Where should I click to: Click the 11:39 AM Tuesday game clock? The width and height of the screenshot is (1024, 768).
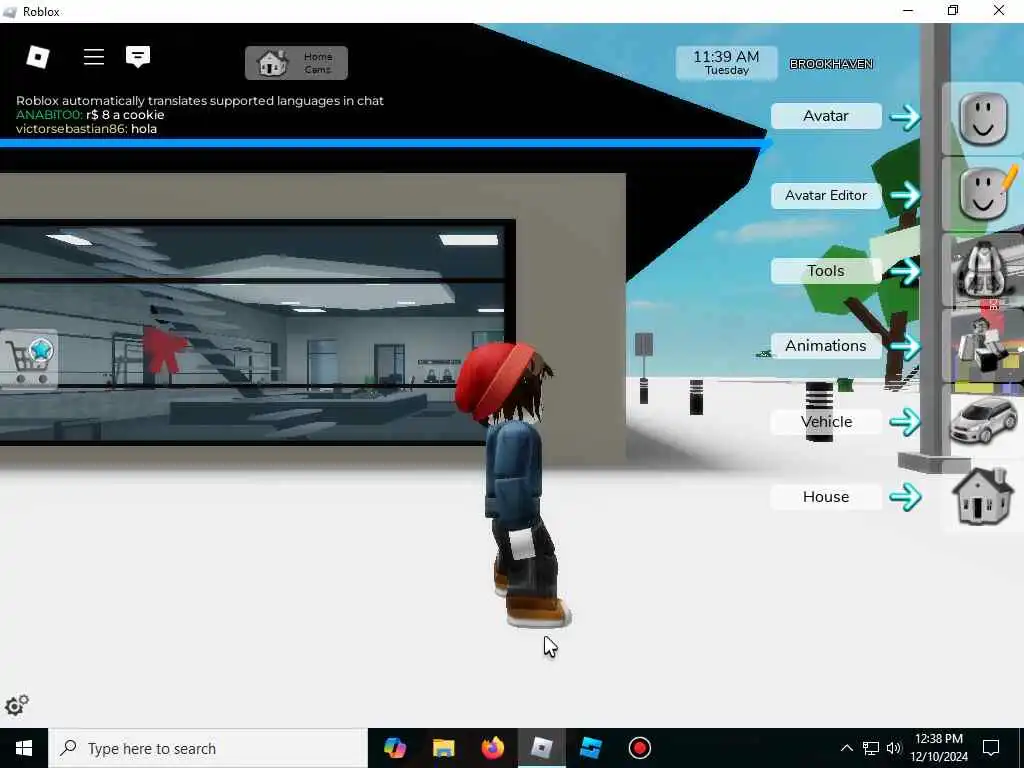[726, 63]
